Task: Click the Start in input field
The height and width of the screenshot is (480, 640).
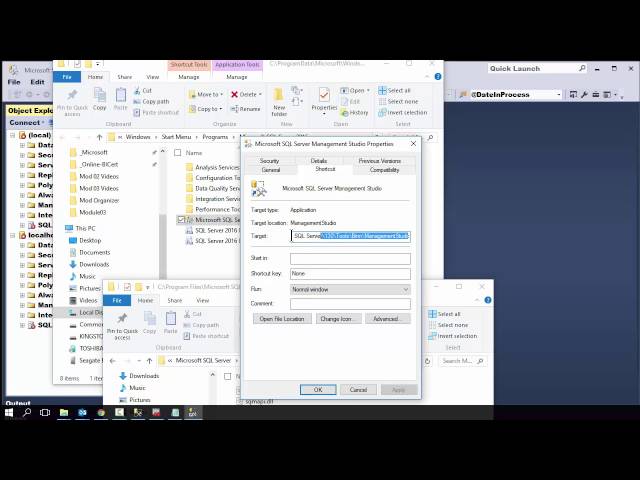Action: pyautogui.click(x=350, y=258)
